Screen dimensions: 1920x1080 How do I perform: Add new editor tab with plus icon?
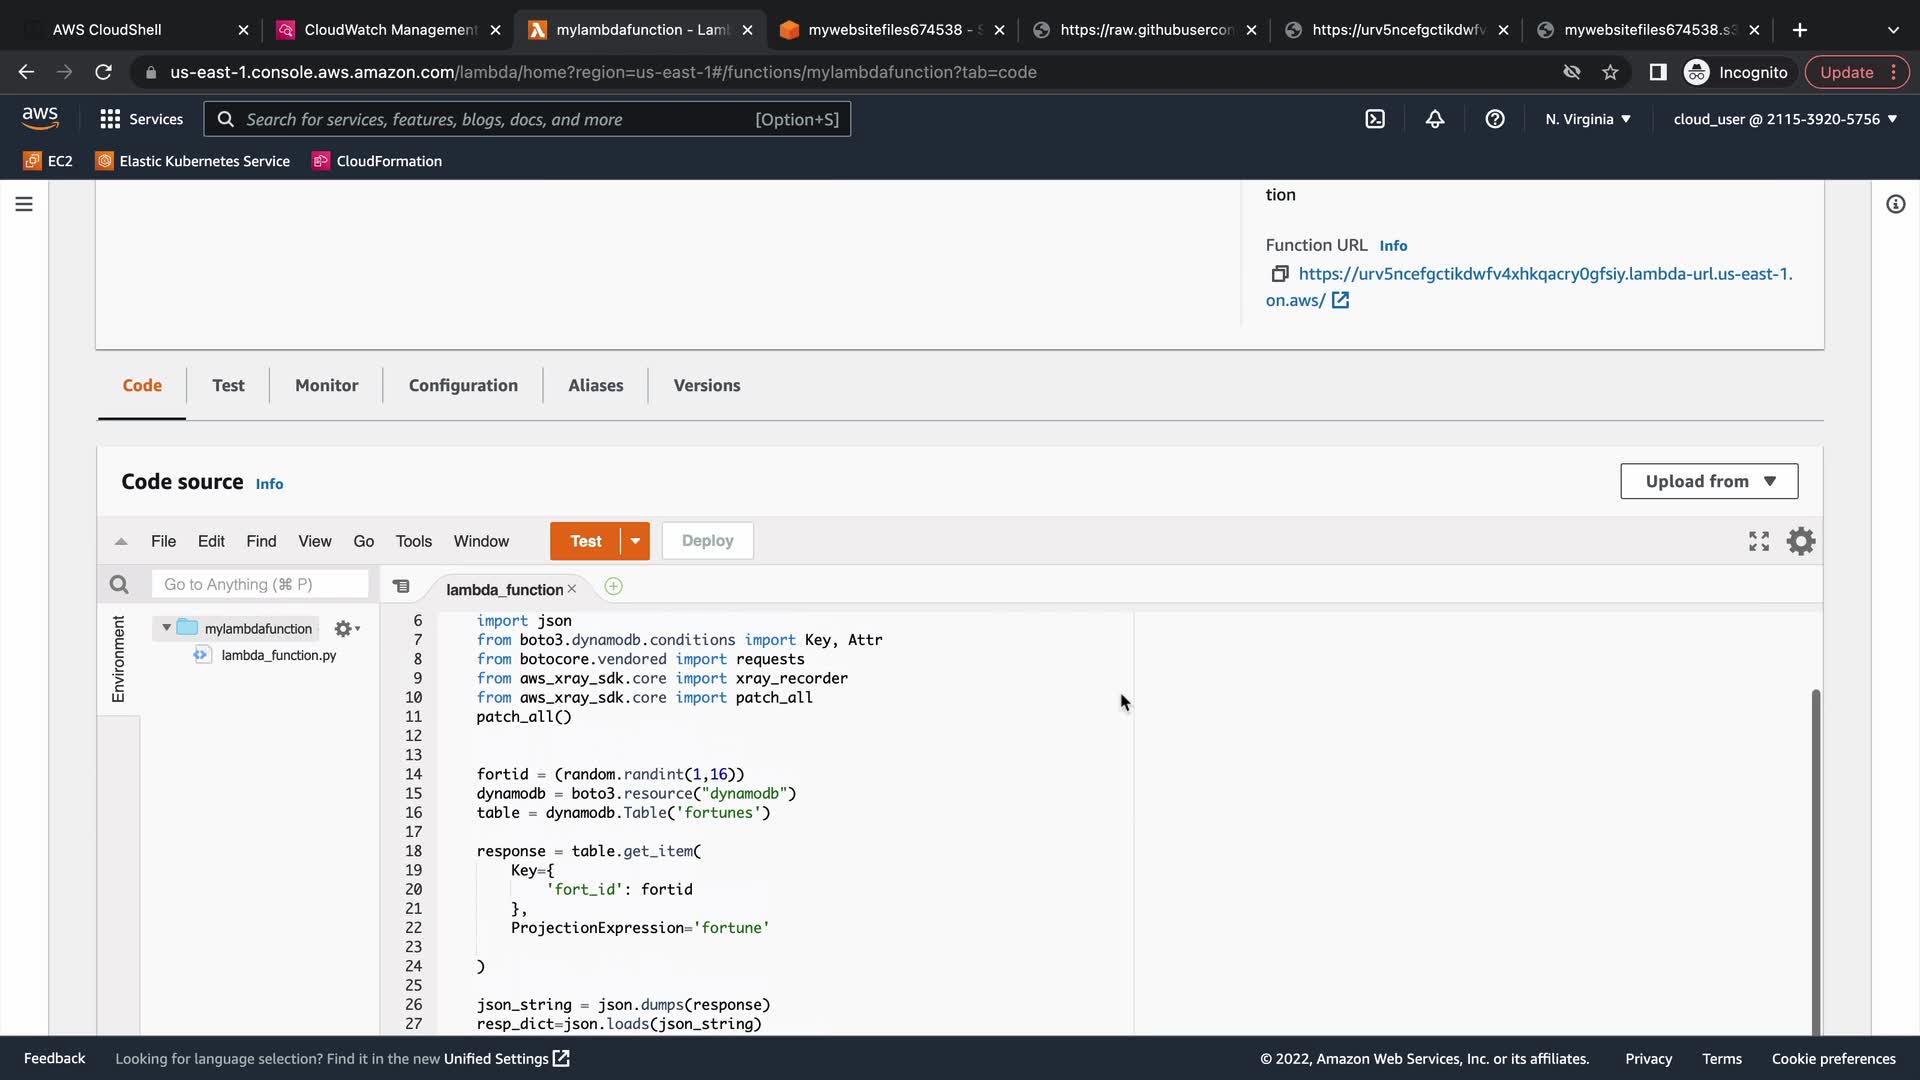point(614,587)
